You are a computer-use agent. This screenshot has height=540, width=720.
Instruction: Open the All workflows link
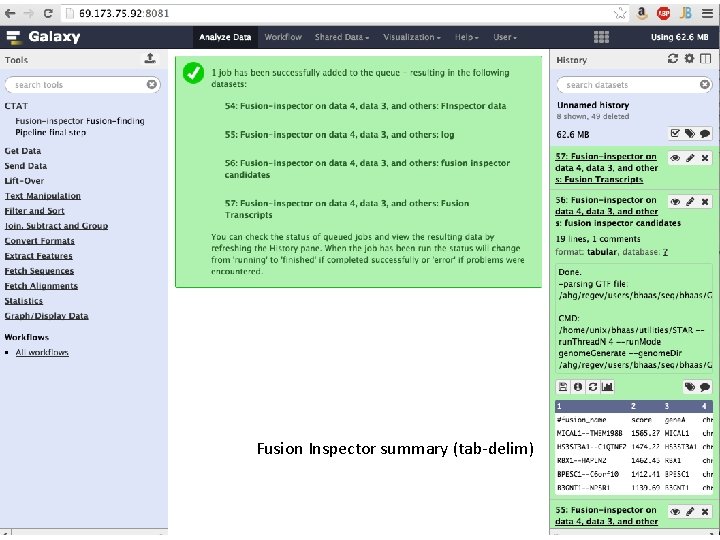[x=42, y=352]
